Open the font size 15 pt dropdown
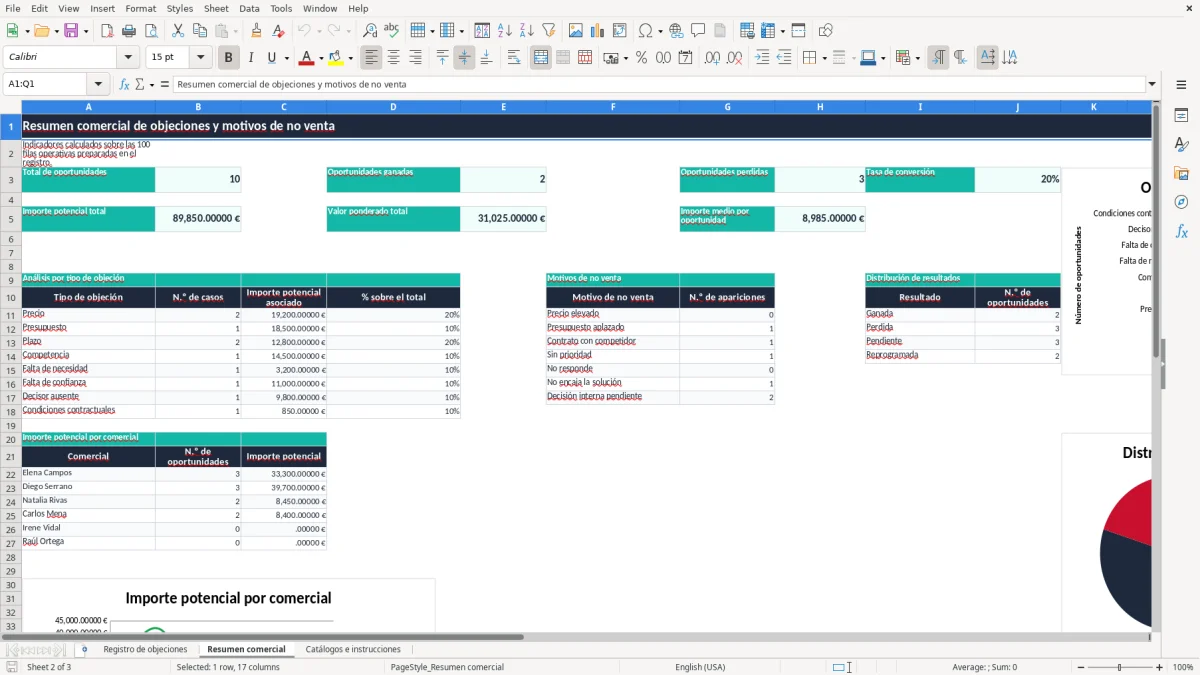The image size is (1200, 675). tap(200, 58)
